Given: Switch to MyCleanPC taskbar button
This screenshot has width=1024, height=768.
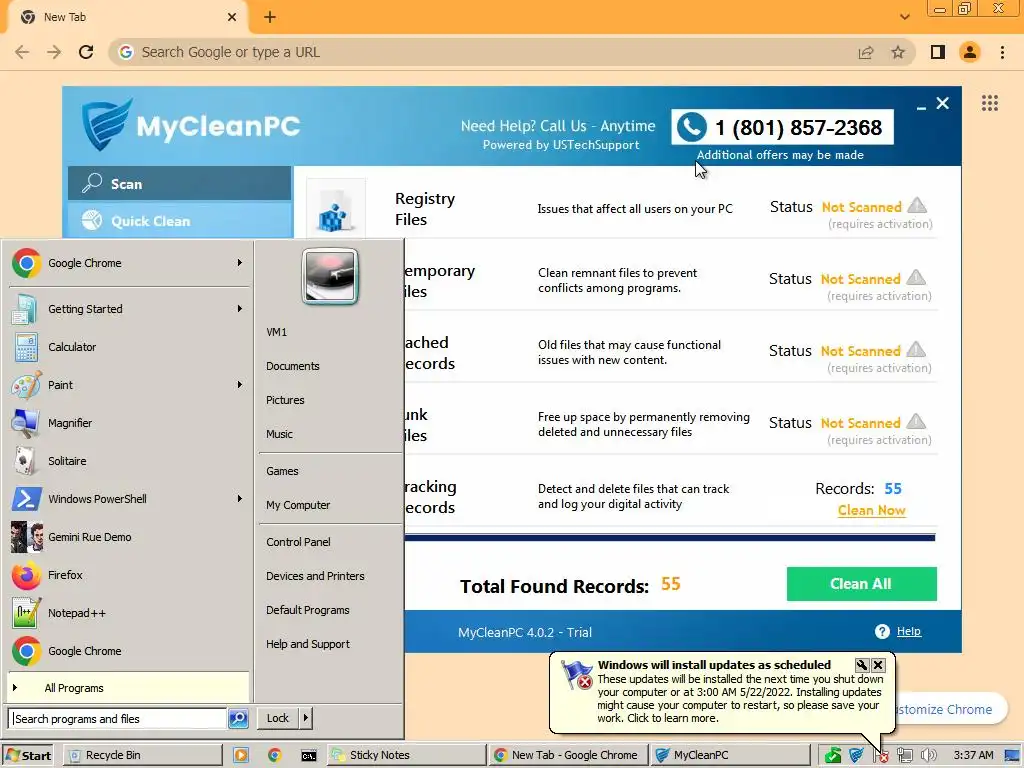Looking at the screenshot, I should pos(729,755).
